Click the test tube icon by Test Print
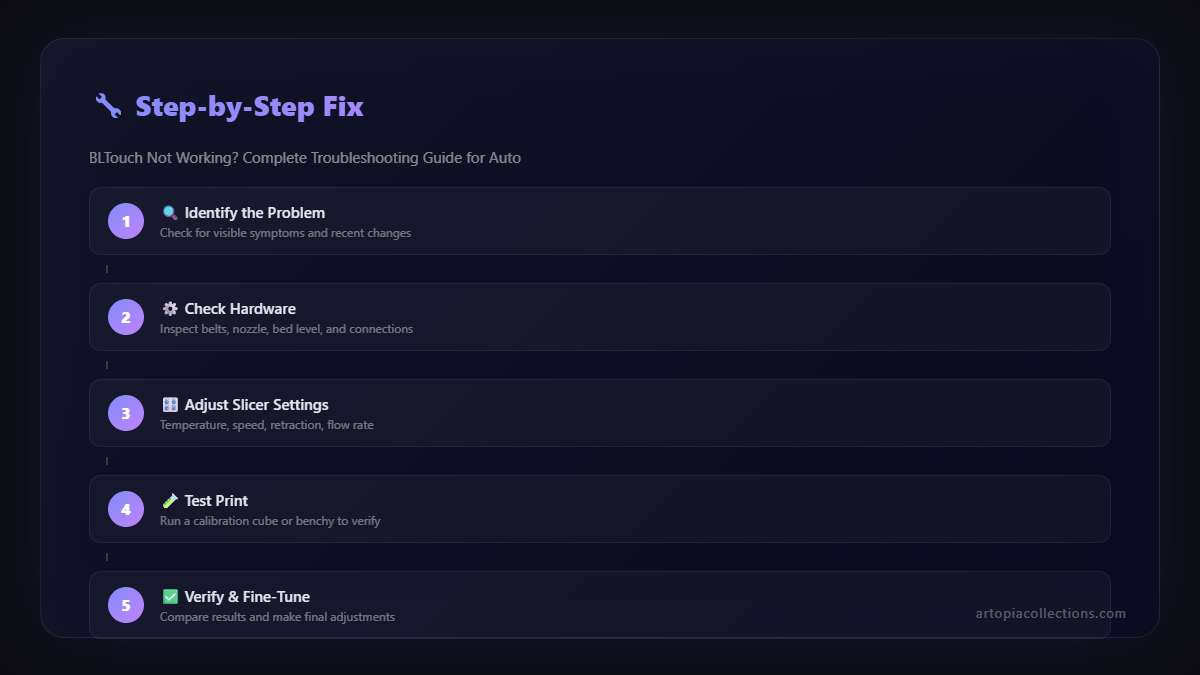This screenshot has height=675, width=1200. click(170, 501)
